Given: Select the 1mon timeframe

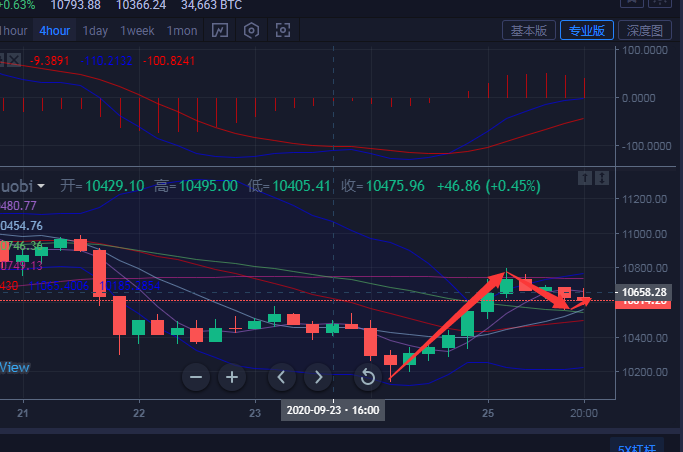Looking at the screenshot, I should [182, 30].
